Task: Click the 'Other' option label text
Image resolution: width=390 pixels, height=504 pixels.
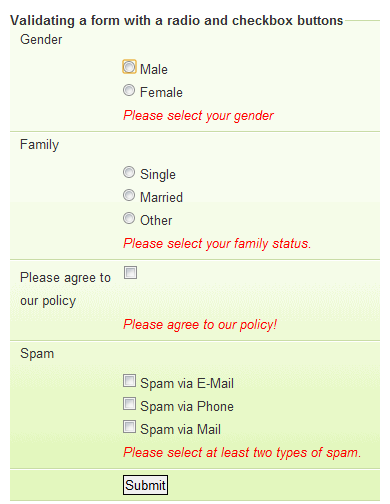Action: [156, 220]
